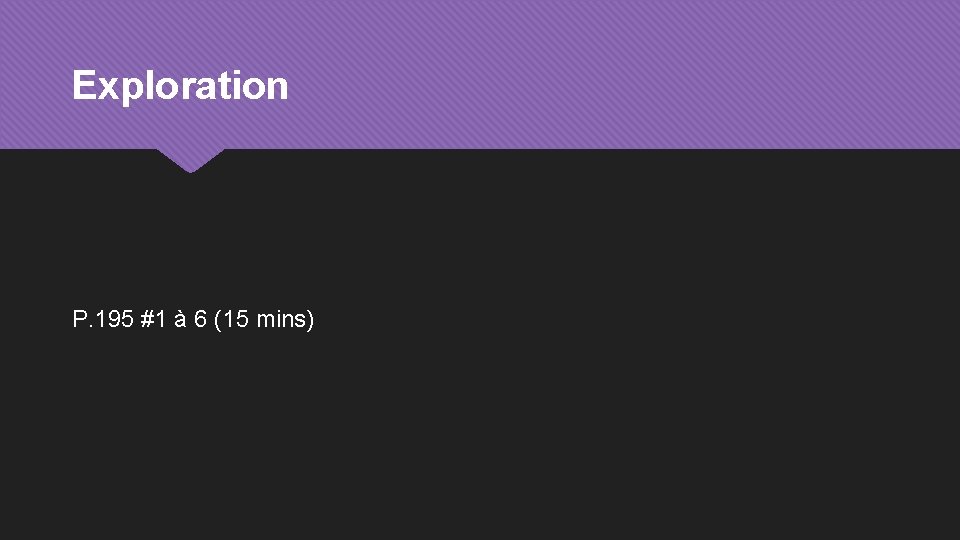This screenshot has height=540, width=960.
Task: Click the Exploration slide title
Action: pos(180,86)
